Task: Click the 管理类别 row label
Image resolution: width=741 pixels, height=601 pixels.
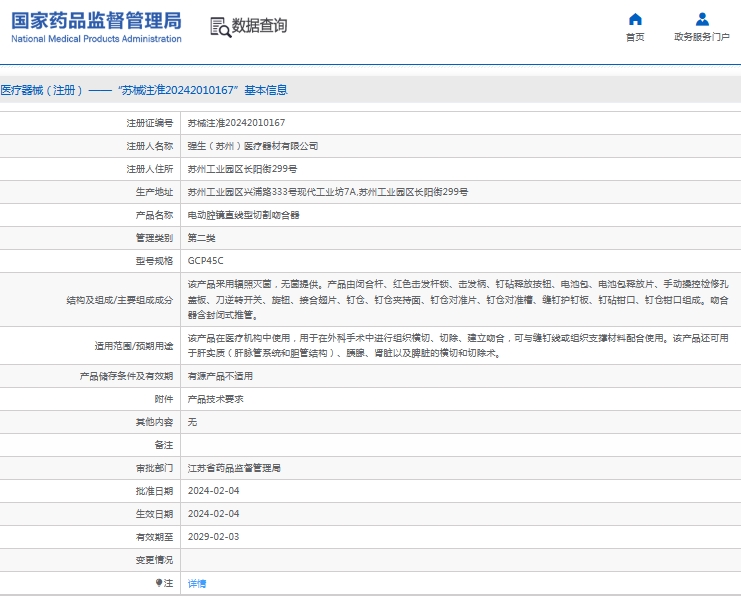Action: click(155, 238)
